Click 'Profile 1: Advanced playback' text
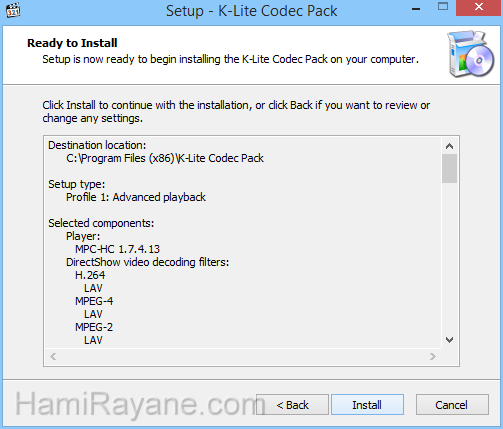Image resolution: width=503 pixels, height=429 pixels. point(136,197)
